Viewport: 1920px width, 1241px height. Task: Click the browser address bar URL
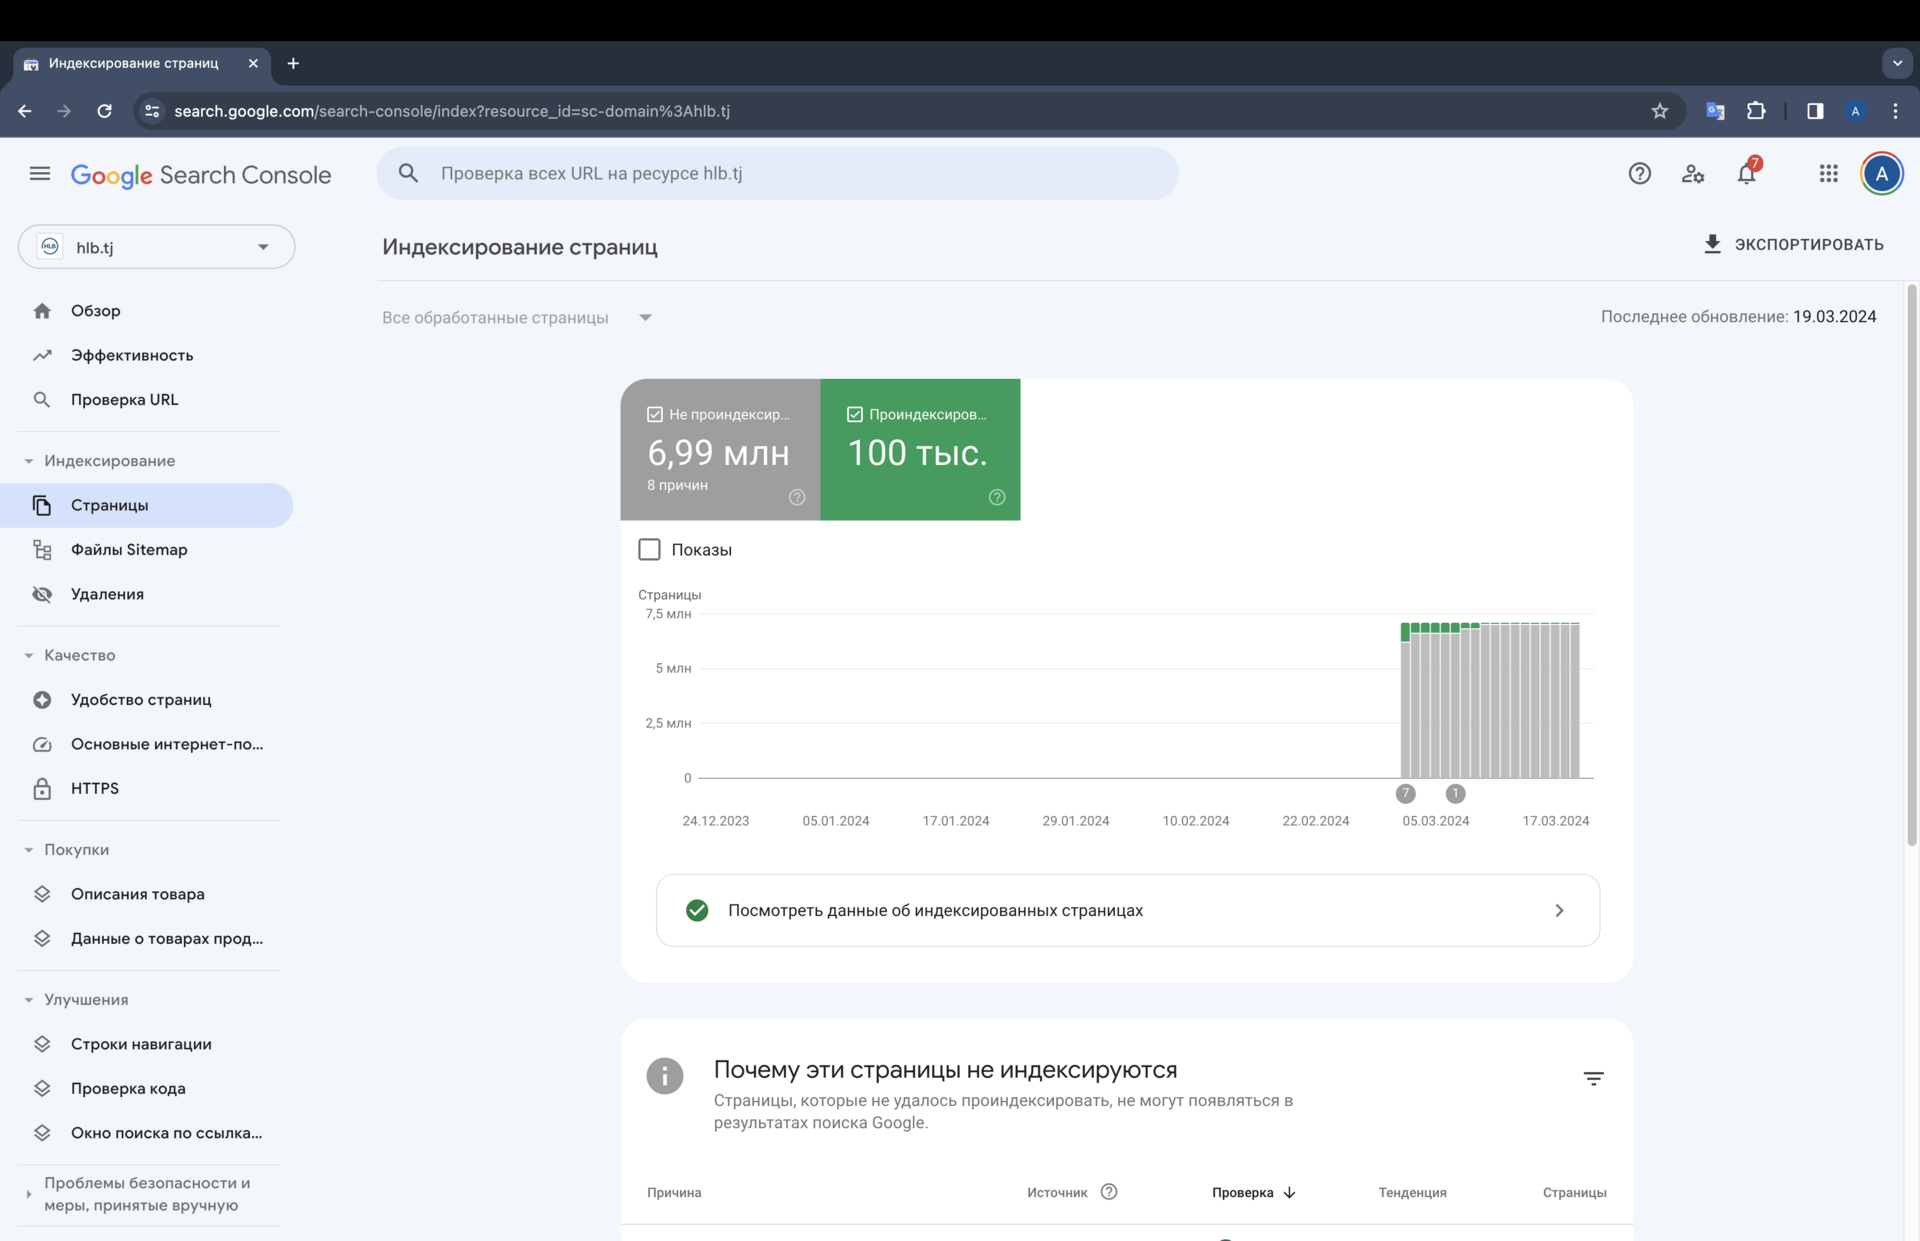(x=452, y=111)
